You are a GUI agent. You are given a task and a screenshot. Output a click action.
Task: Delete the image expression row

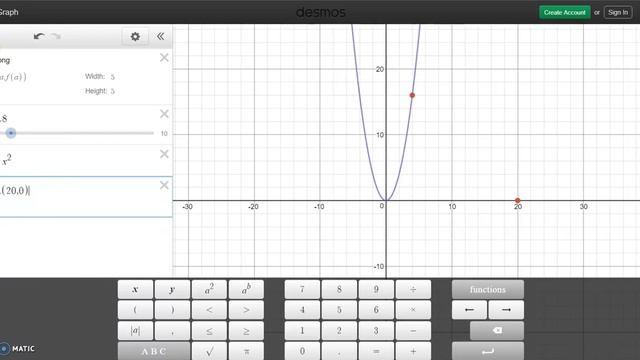point(164,58)
